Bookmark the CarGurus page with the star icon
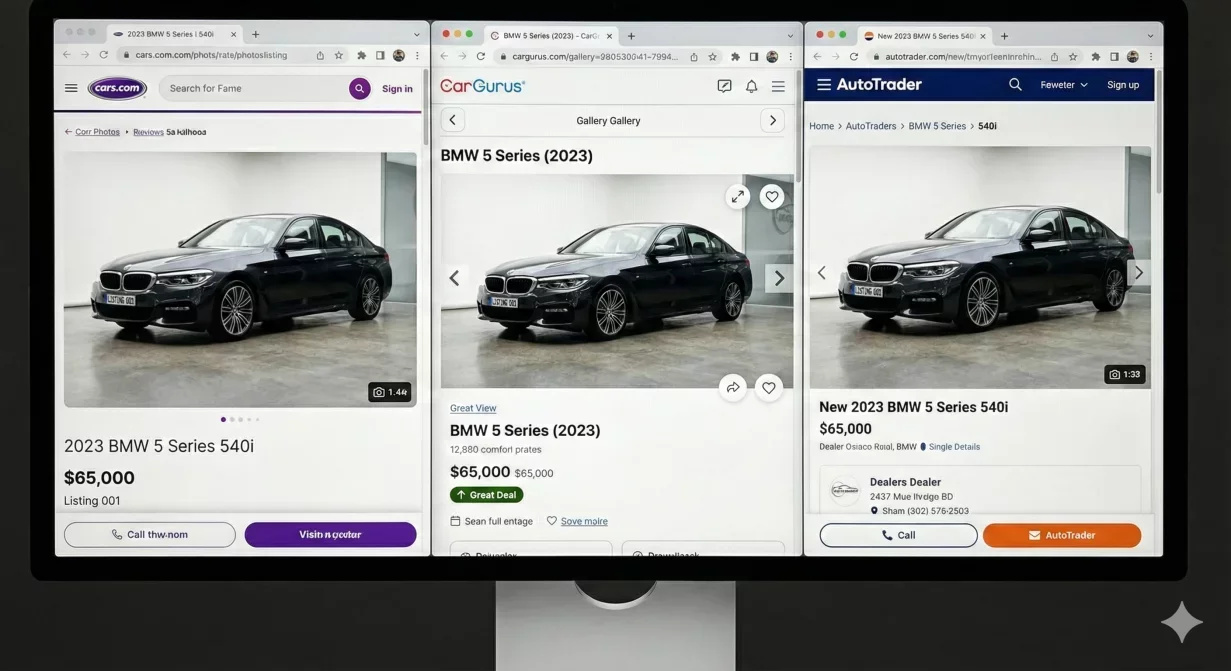 click(713, 57)
